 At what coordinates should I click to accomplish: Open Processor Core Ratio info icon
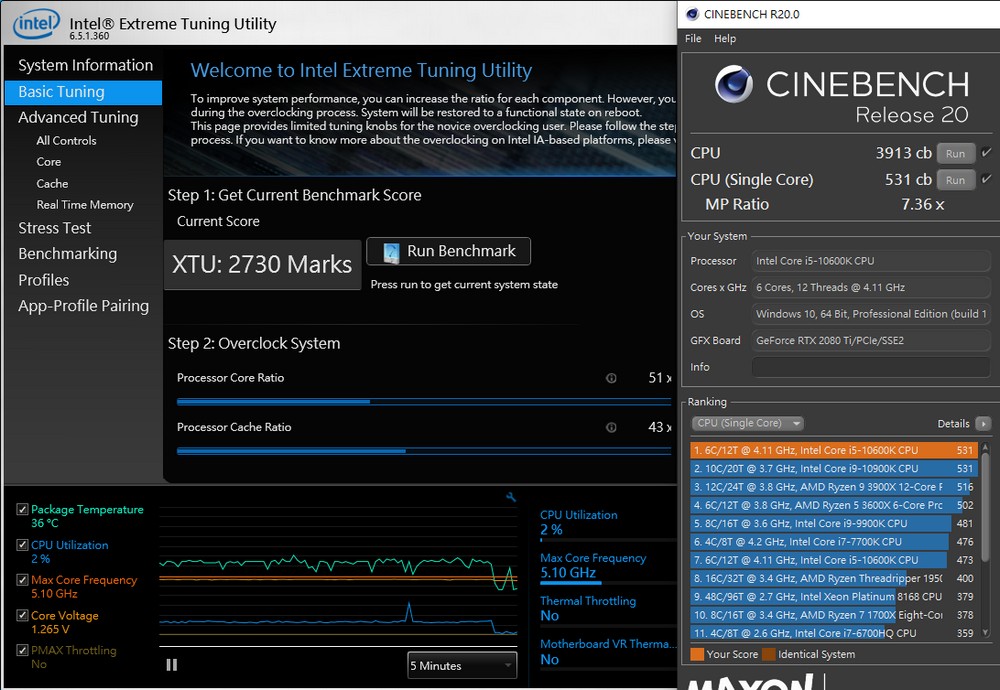click(x=611, y=378)
